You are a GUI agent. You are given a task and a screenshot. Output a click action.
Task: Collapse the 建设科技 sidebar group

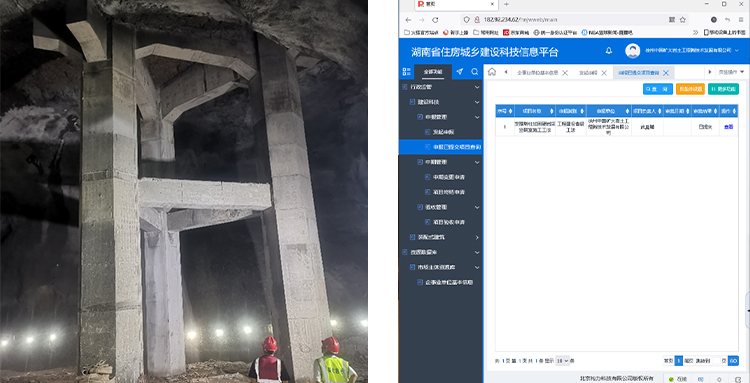coord(477,102)
